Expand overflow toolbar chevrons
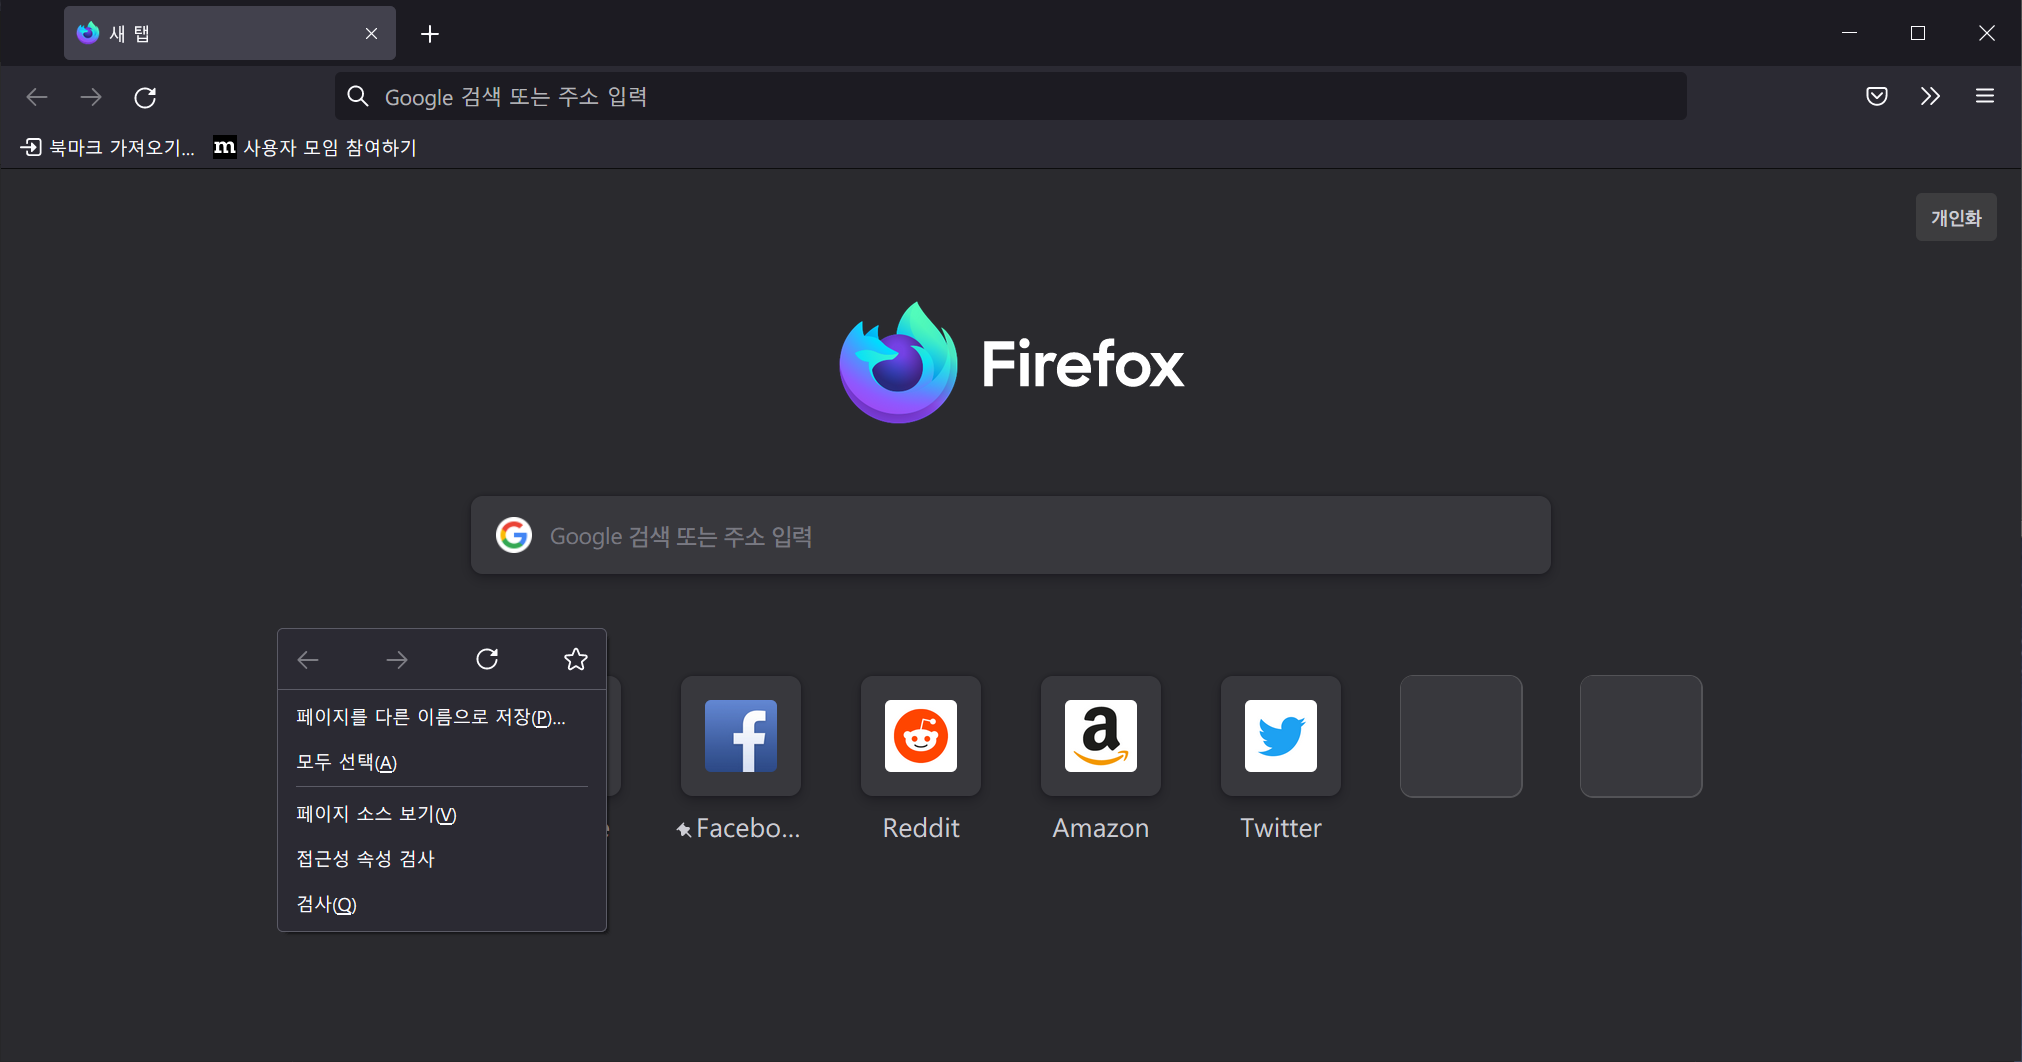The image size is (2022, 1062). coord(1930,96)
